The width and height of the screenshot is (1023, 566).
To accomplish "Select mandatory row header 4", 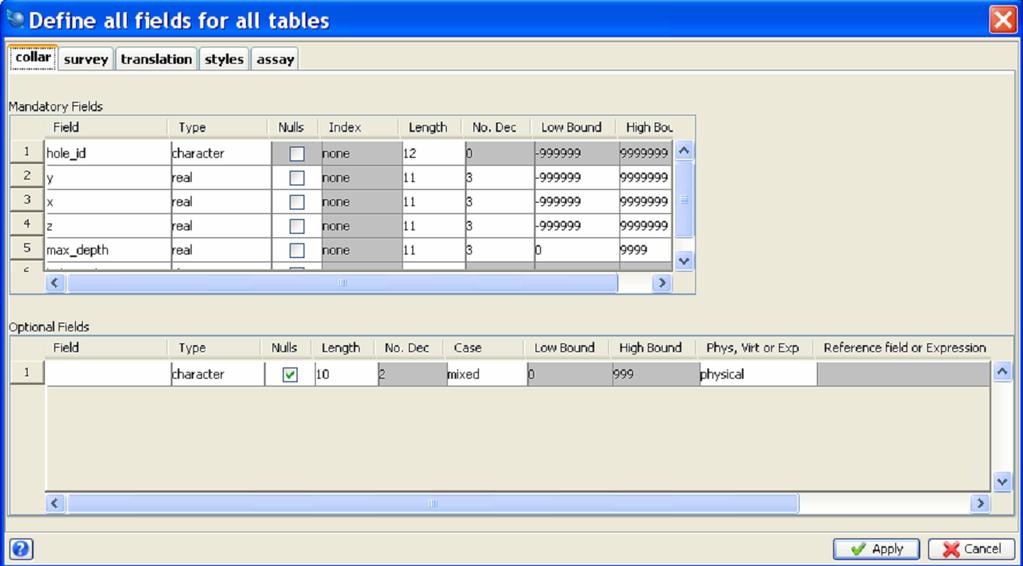I will coord(27,224).
